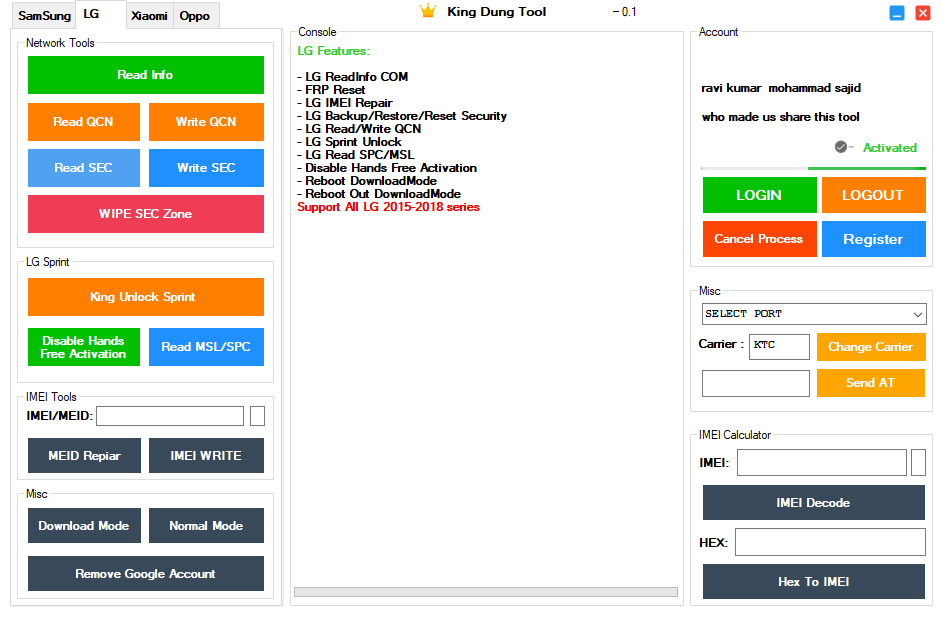Click the AT command input field

756,383
